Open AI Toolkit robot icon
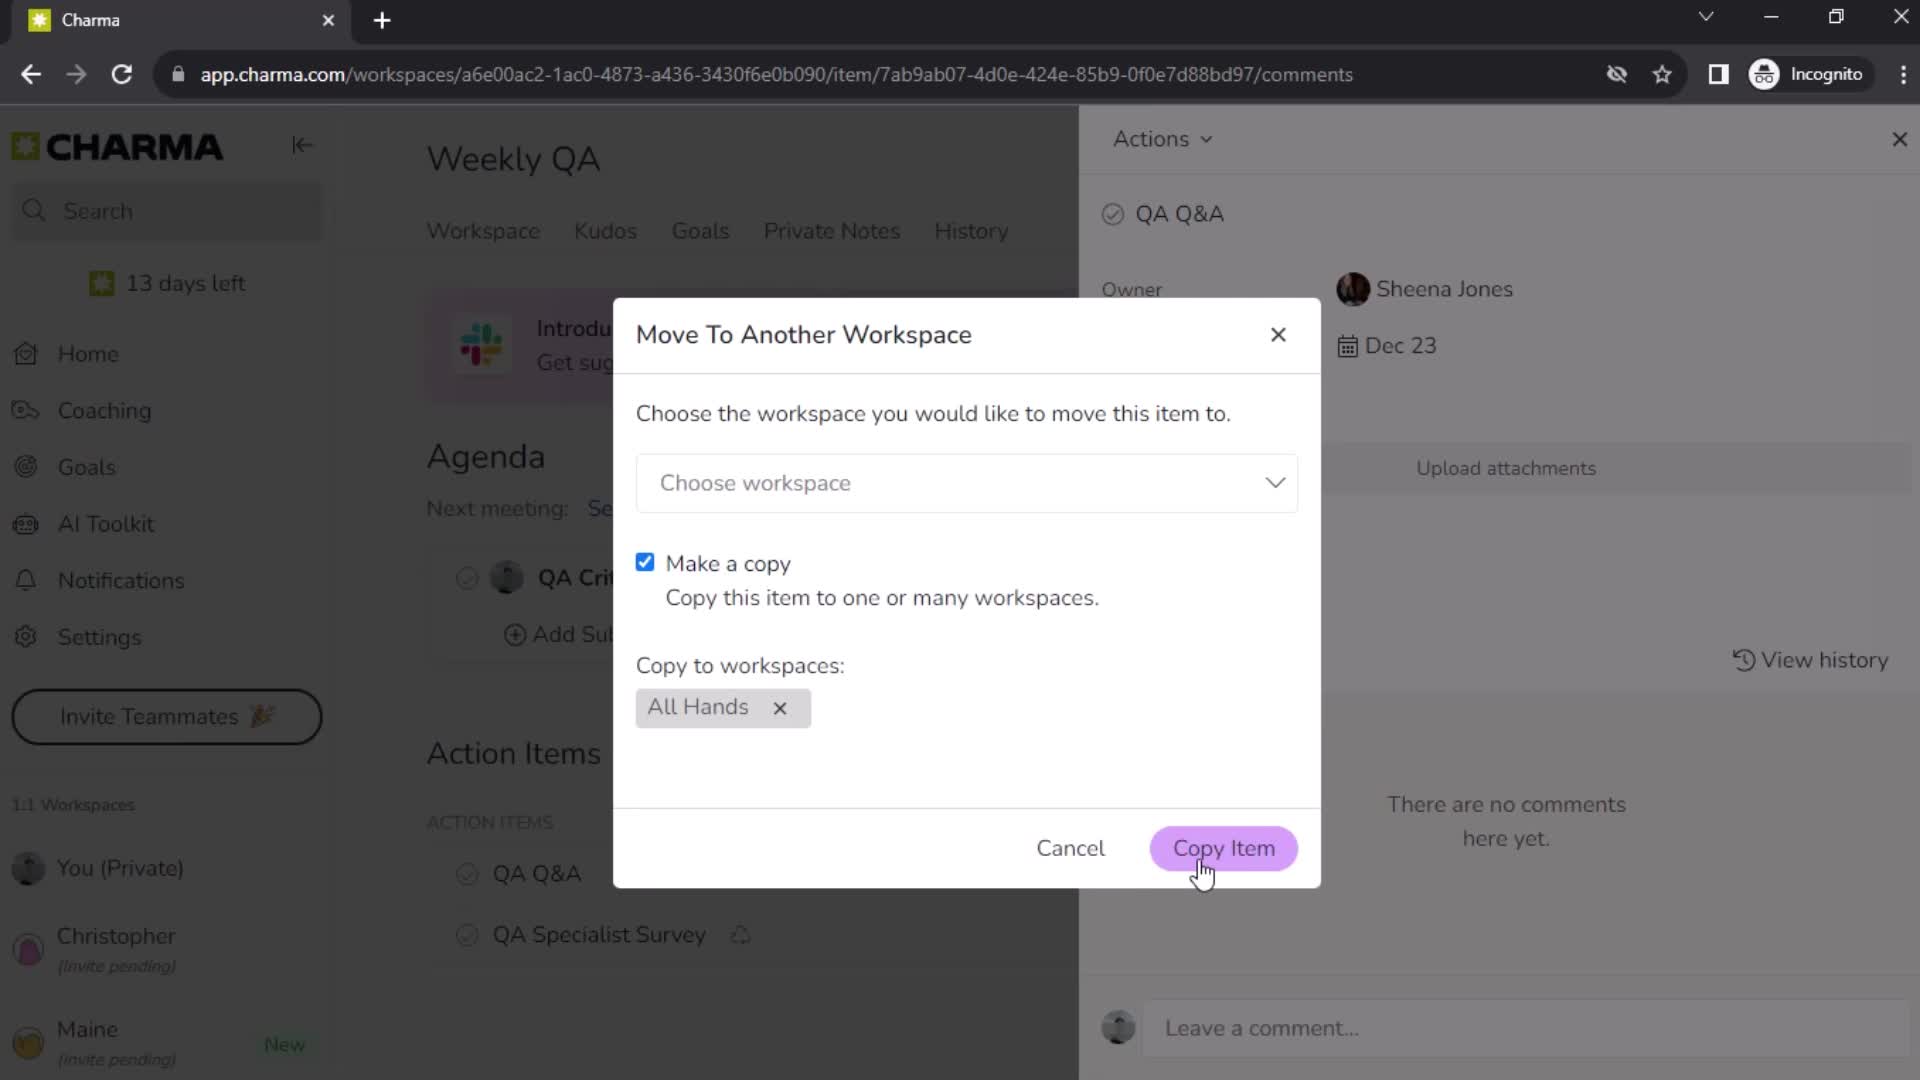1920x1080 pixels. coord(26,524)
